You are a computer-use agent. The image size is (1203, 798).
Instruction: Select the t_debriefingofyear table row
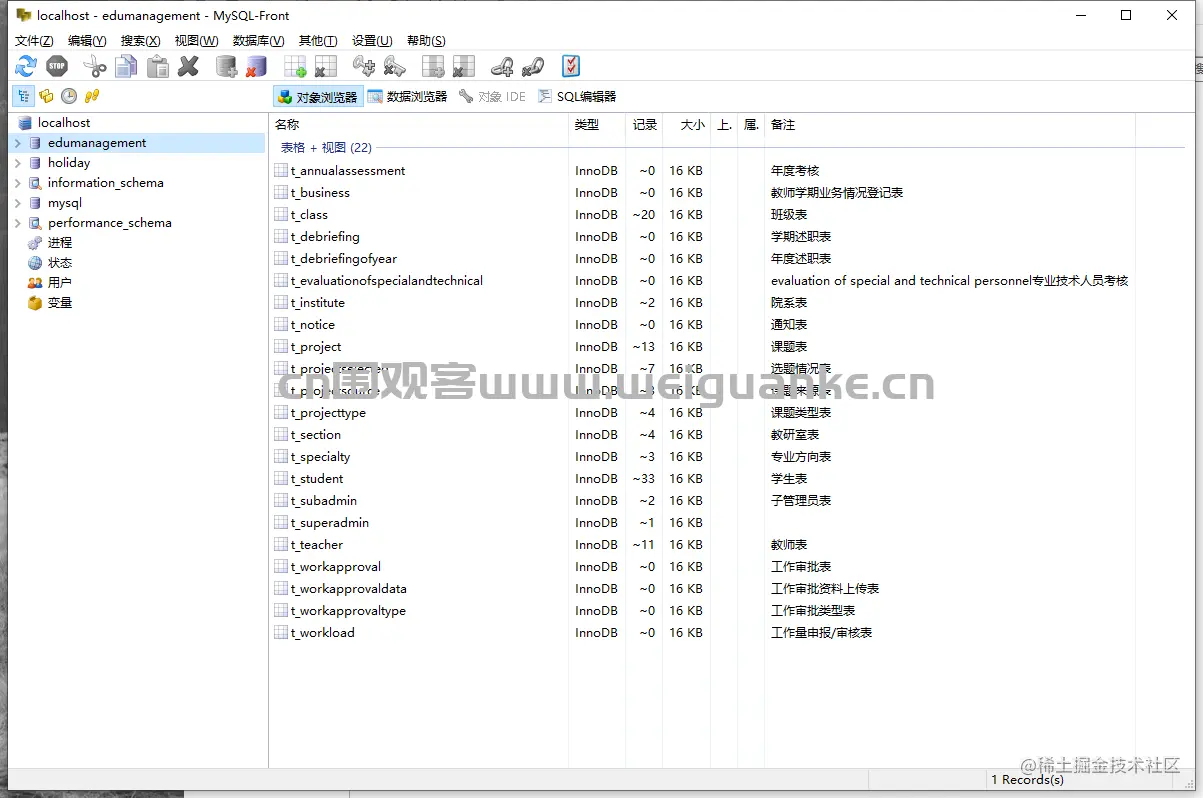(702, 259)
